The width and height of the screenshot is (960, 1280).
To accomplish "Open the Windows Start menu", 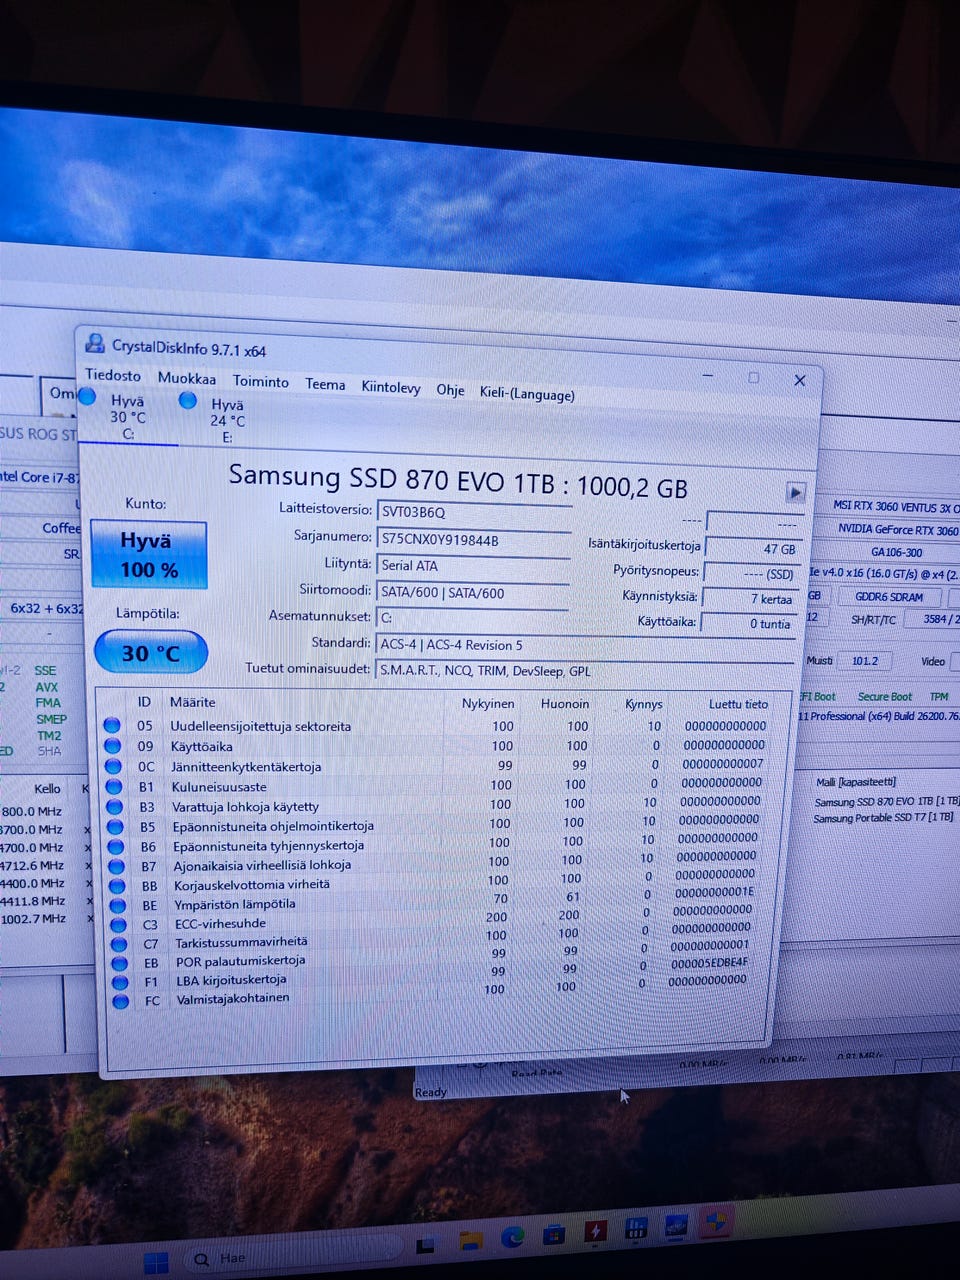I will point(156,1262).
